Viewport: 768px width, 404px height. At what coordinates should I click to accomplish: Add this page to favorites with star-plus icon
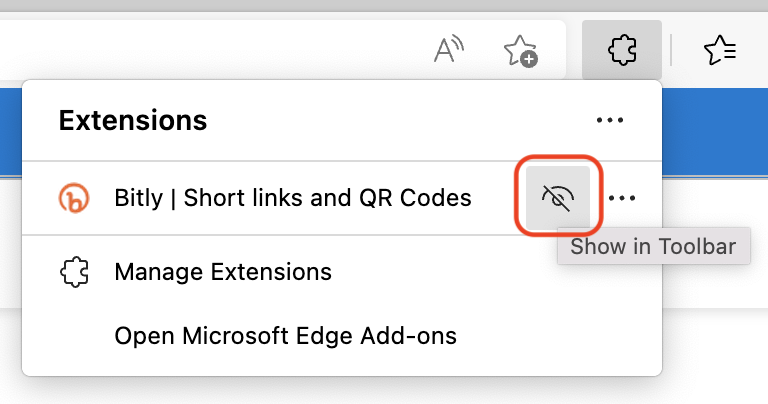click(x=521, y=50)
